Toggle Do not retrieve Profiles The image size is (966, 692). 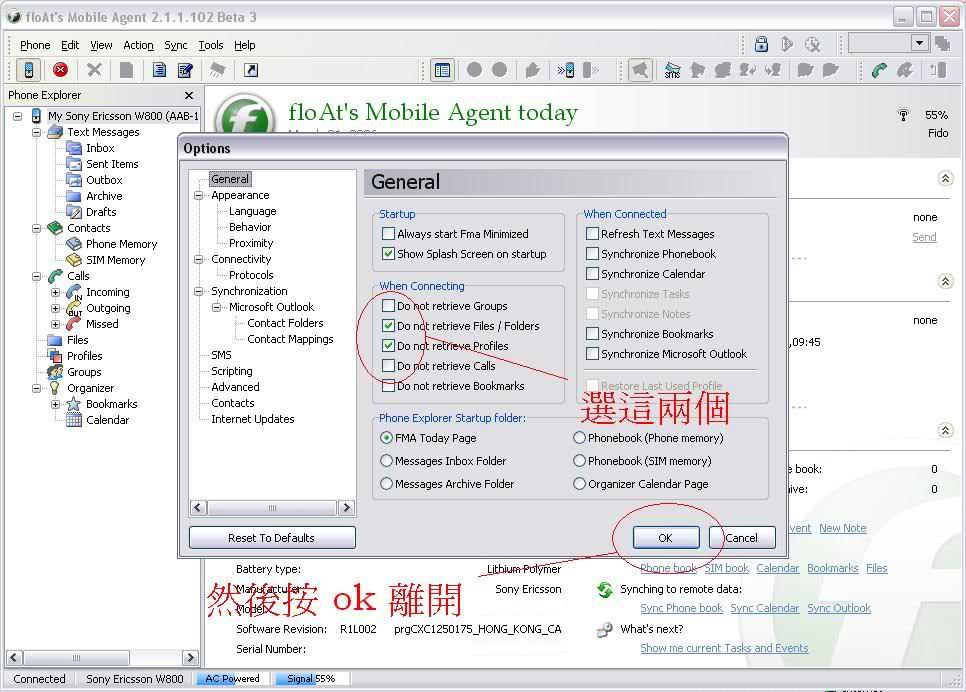388,346
